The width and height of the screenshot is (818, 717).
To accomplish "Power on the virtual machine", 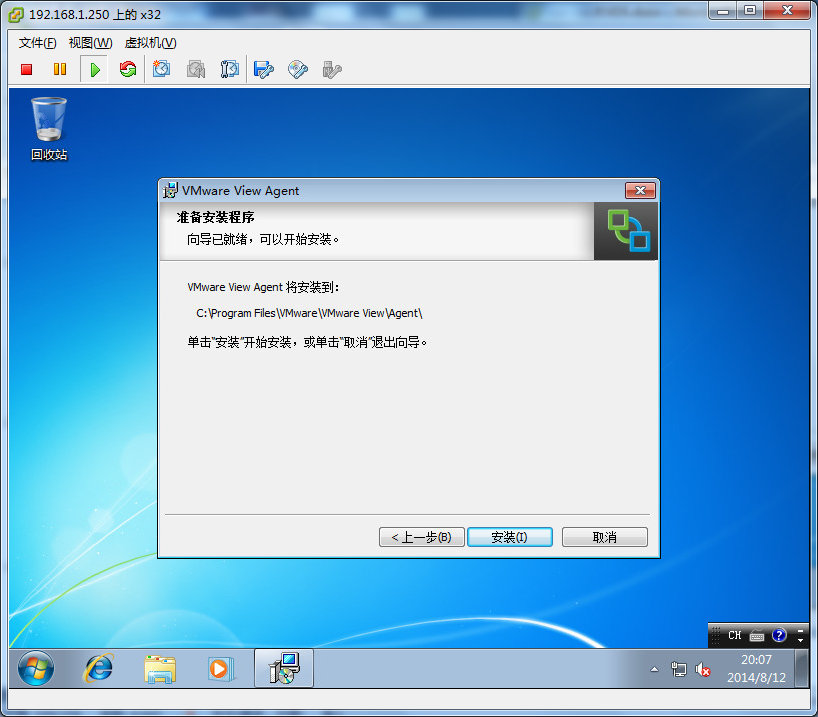I will pyautogui.click(x=94, y=69).
